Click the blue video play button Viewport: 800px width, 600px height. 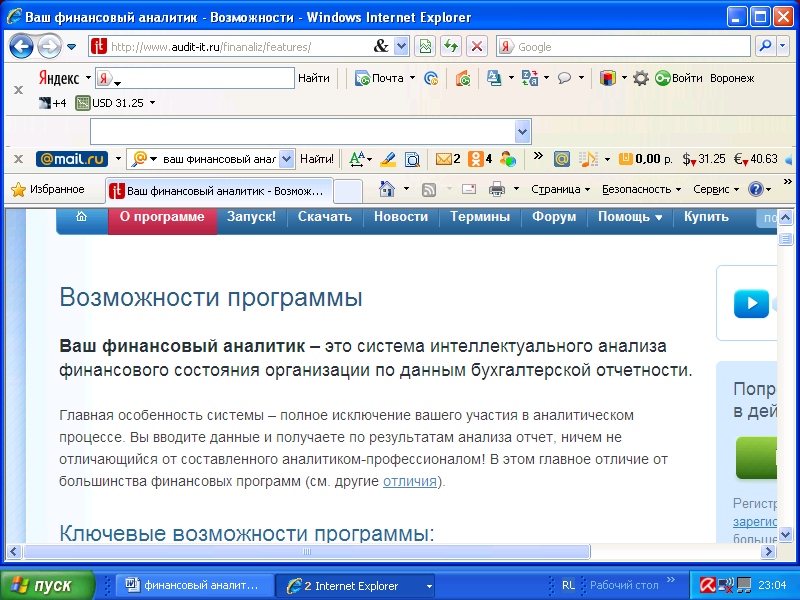coord(751,303)
